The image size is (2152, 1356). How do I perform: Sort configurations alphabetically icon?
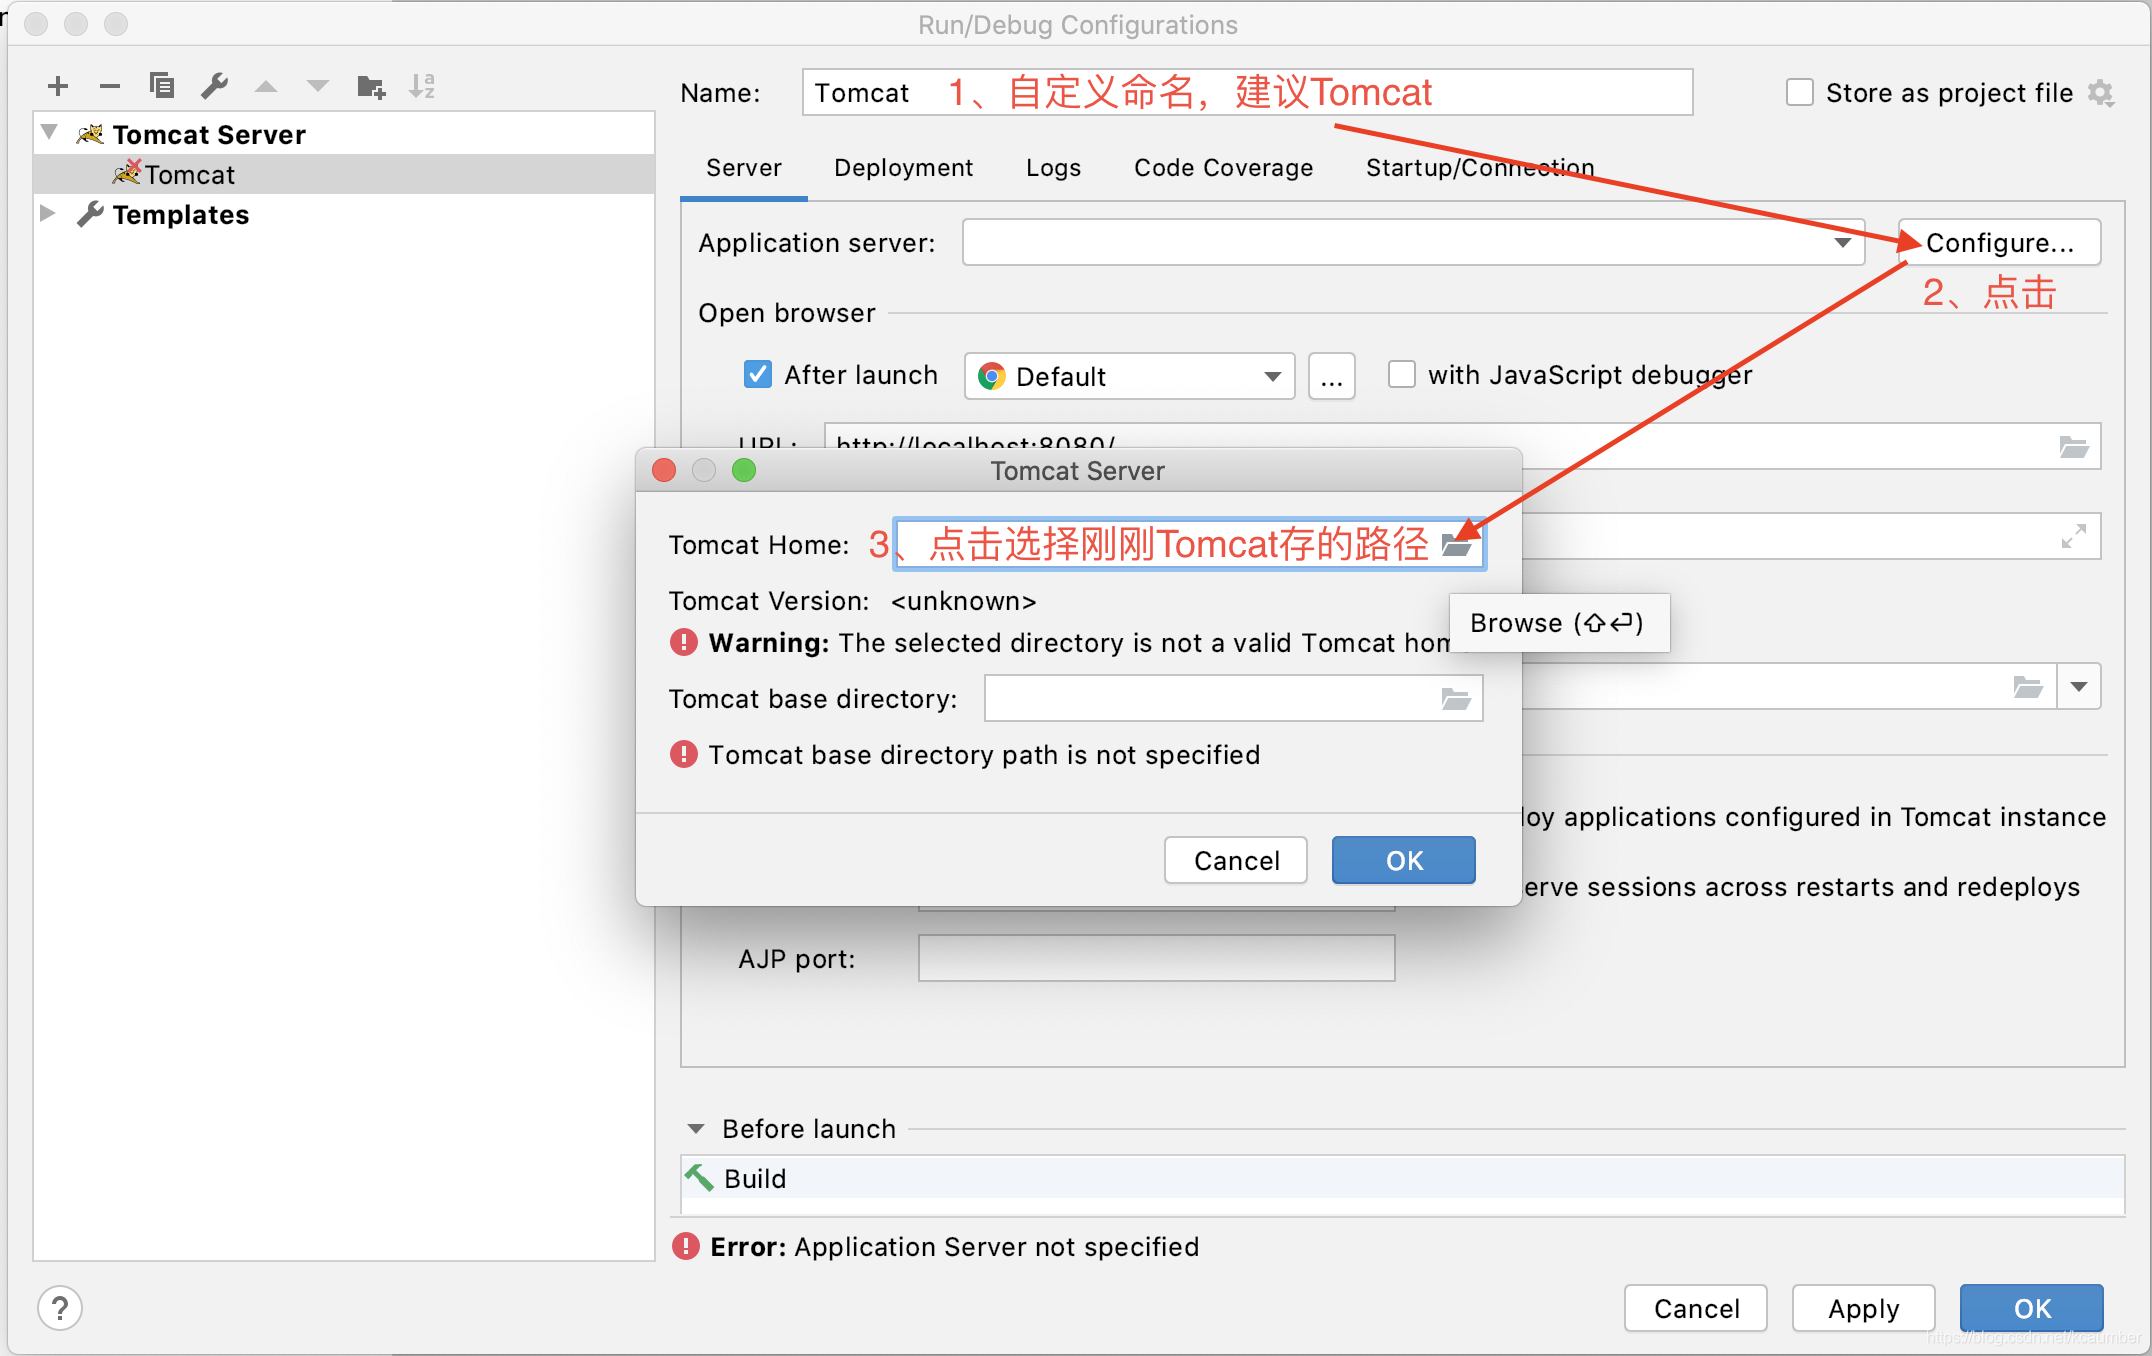pyautogui.click(x=422, y=86)
